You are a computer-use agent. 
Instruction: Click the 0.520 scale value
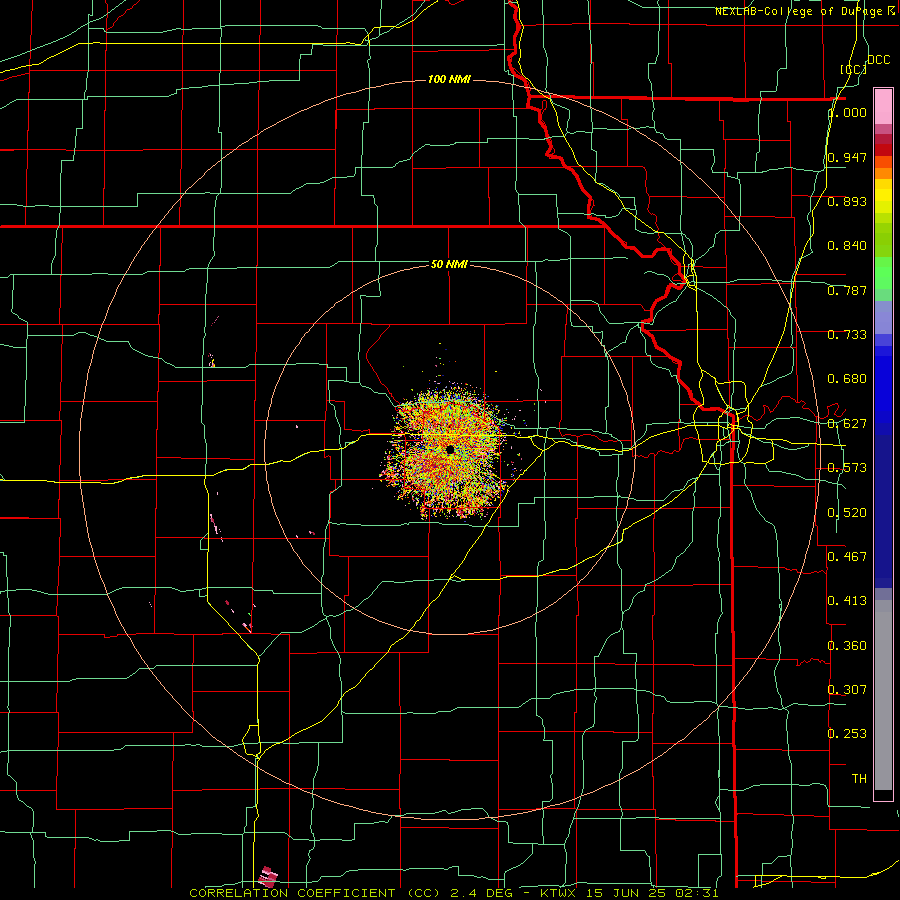click(x=847, y=513)
